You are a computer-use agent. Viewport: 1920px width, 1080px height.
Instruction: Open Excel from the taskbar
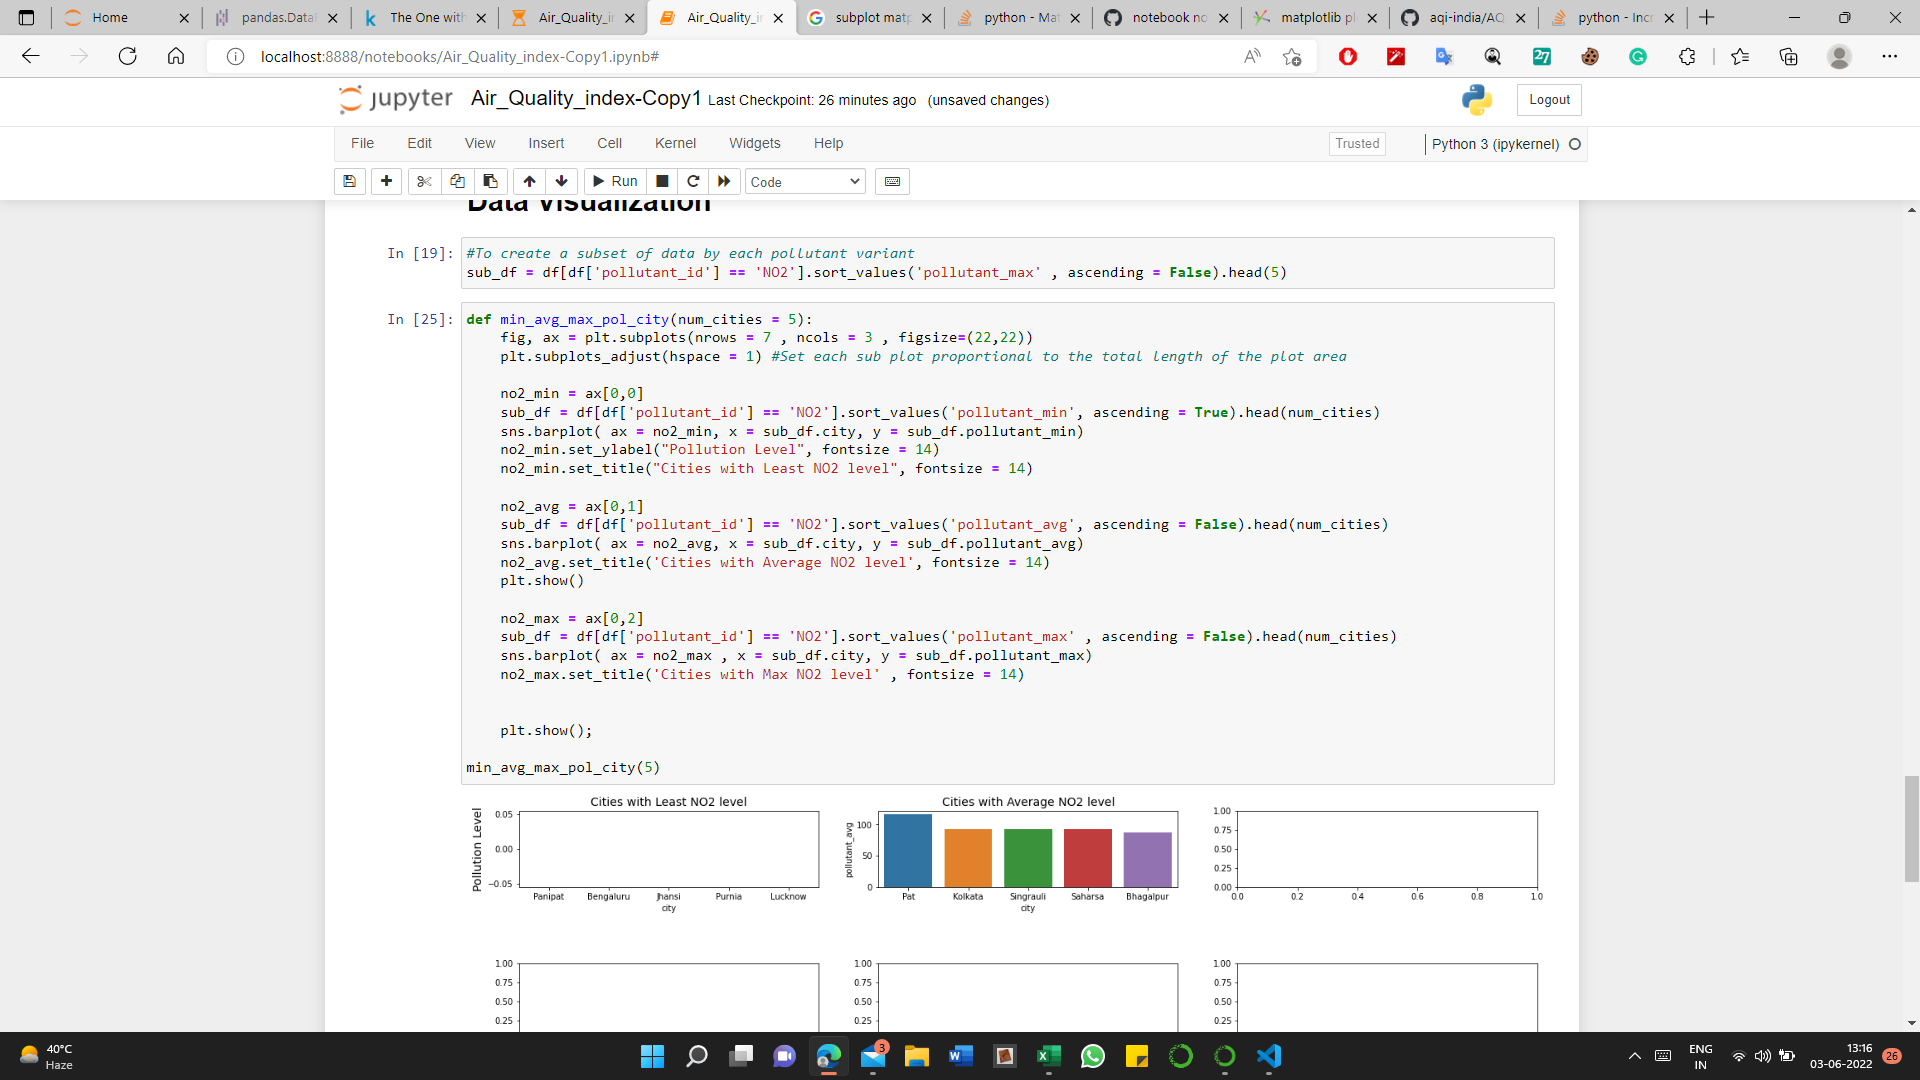1049,1056
